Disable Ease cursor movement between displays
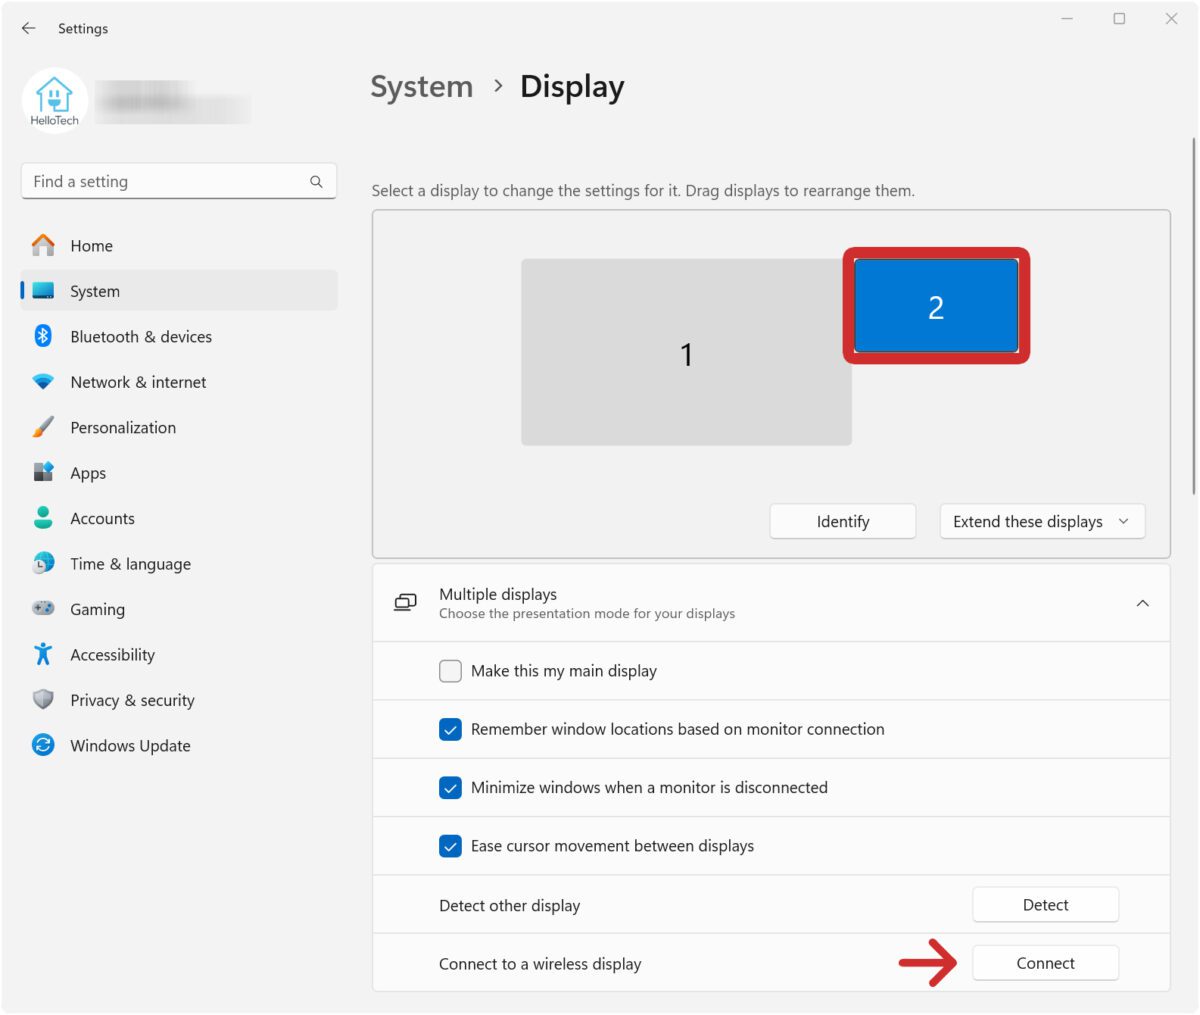Image resolution: width=1200 pixels, height=1015 pixels. (x=450, y=845)
